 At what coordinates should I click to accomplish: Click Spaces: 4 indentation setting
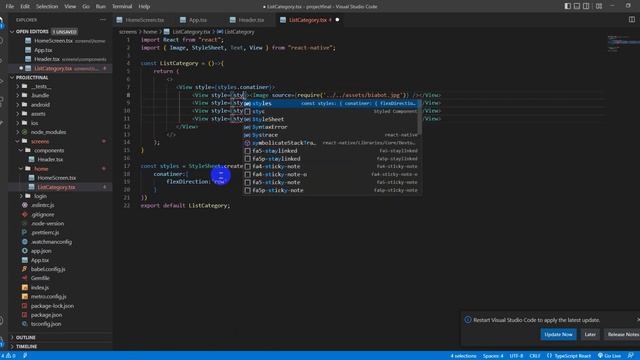pos(493,356)
